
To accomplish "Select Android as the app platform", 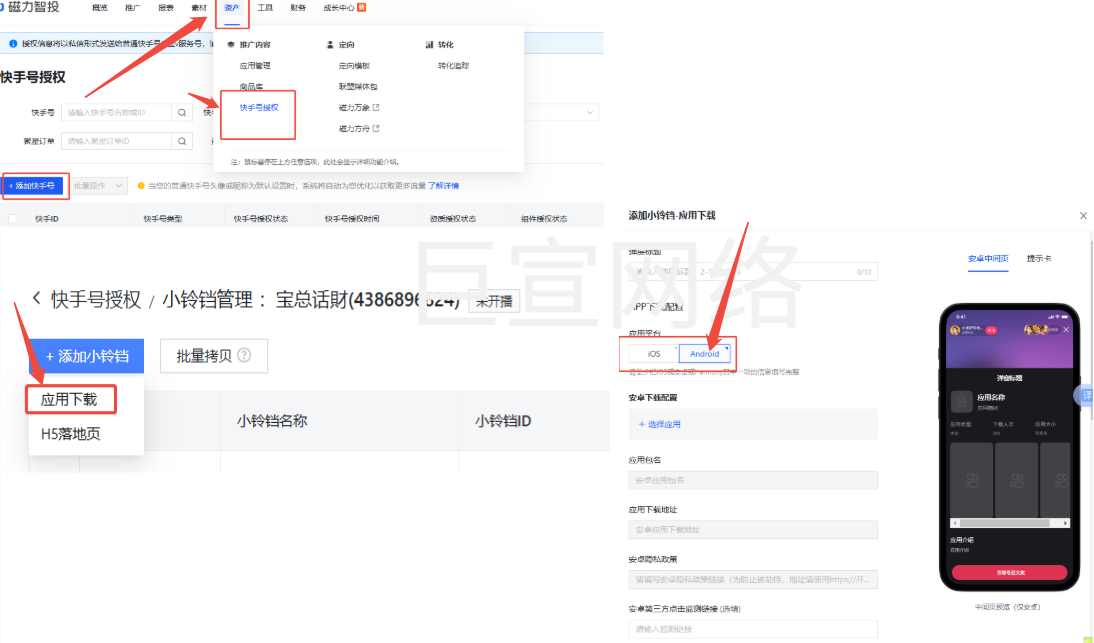I will coord(704,354).
